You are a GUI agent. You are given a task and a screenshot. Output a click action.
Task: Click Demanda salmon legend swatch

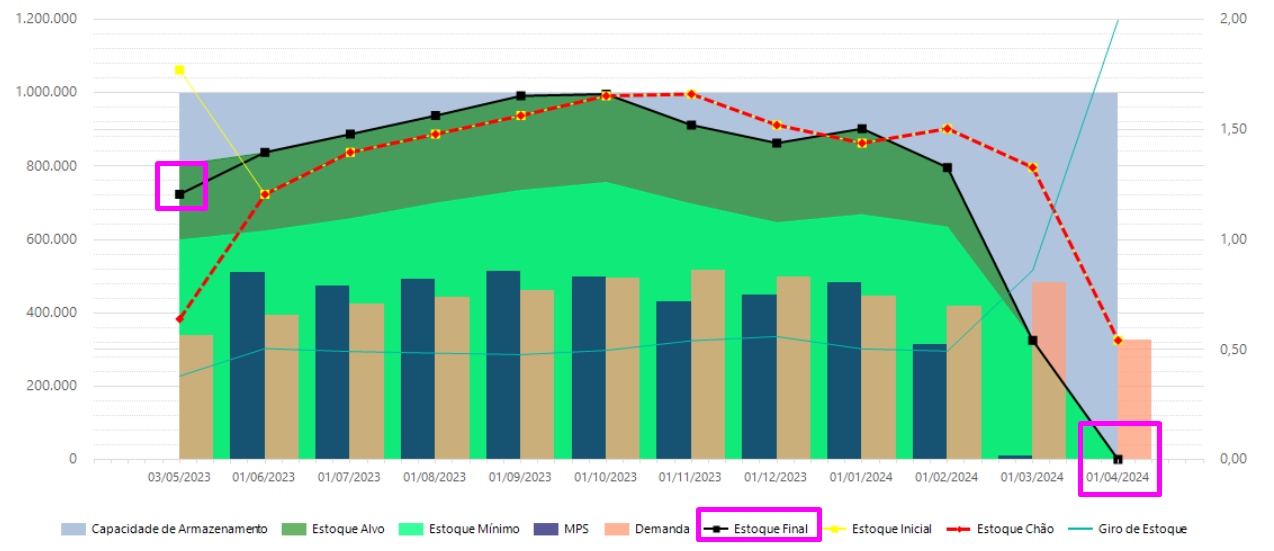click(617, 529)
